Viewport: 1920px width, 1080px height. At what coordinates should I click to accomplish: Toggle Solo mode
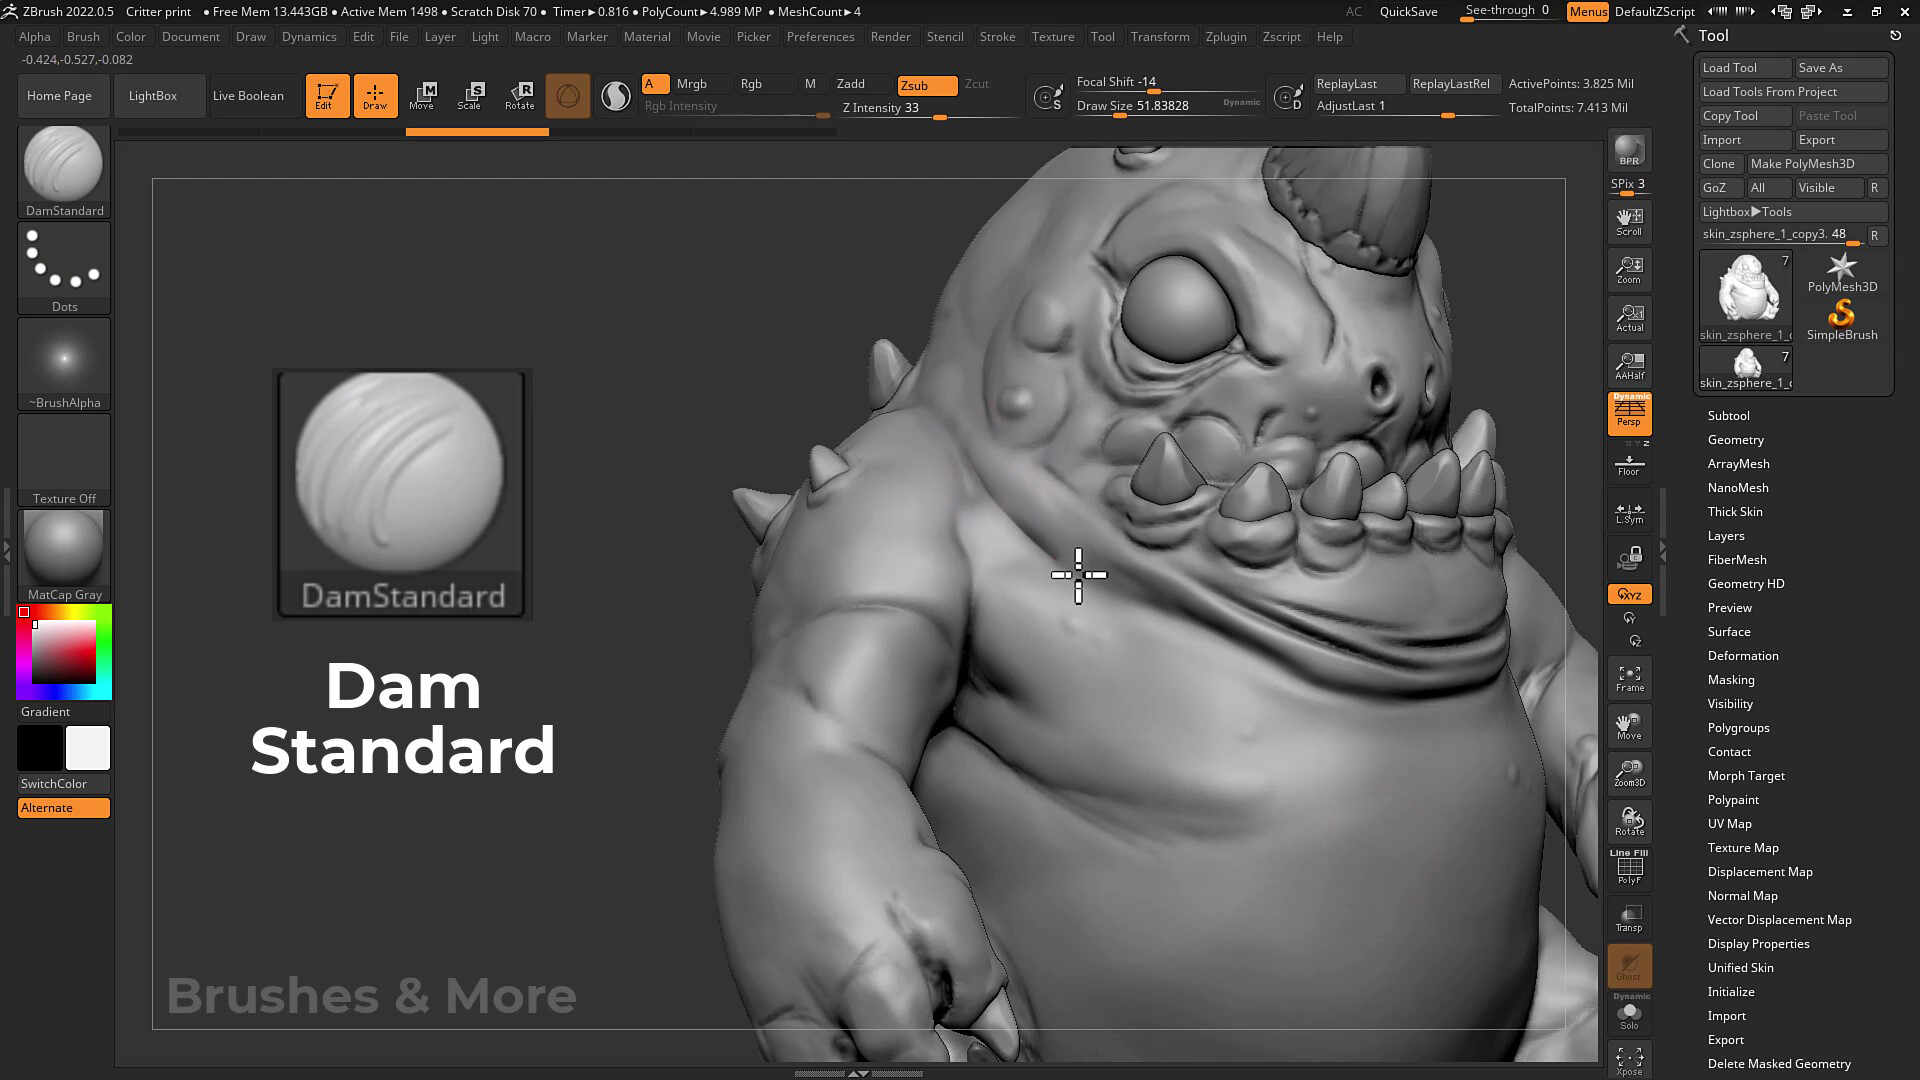click(1629, 1015)
